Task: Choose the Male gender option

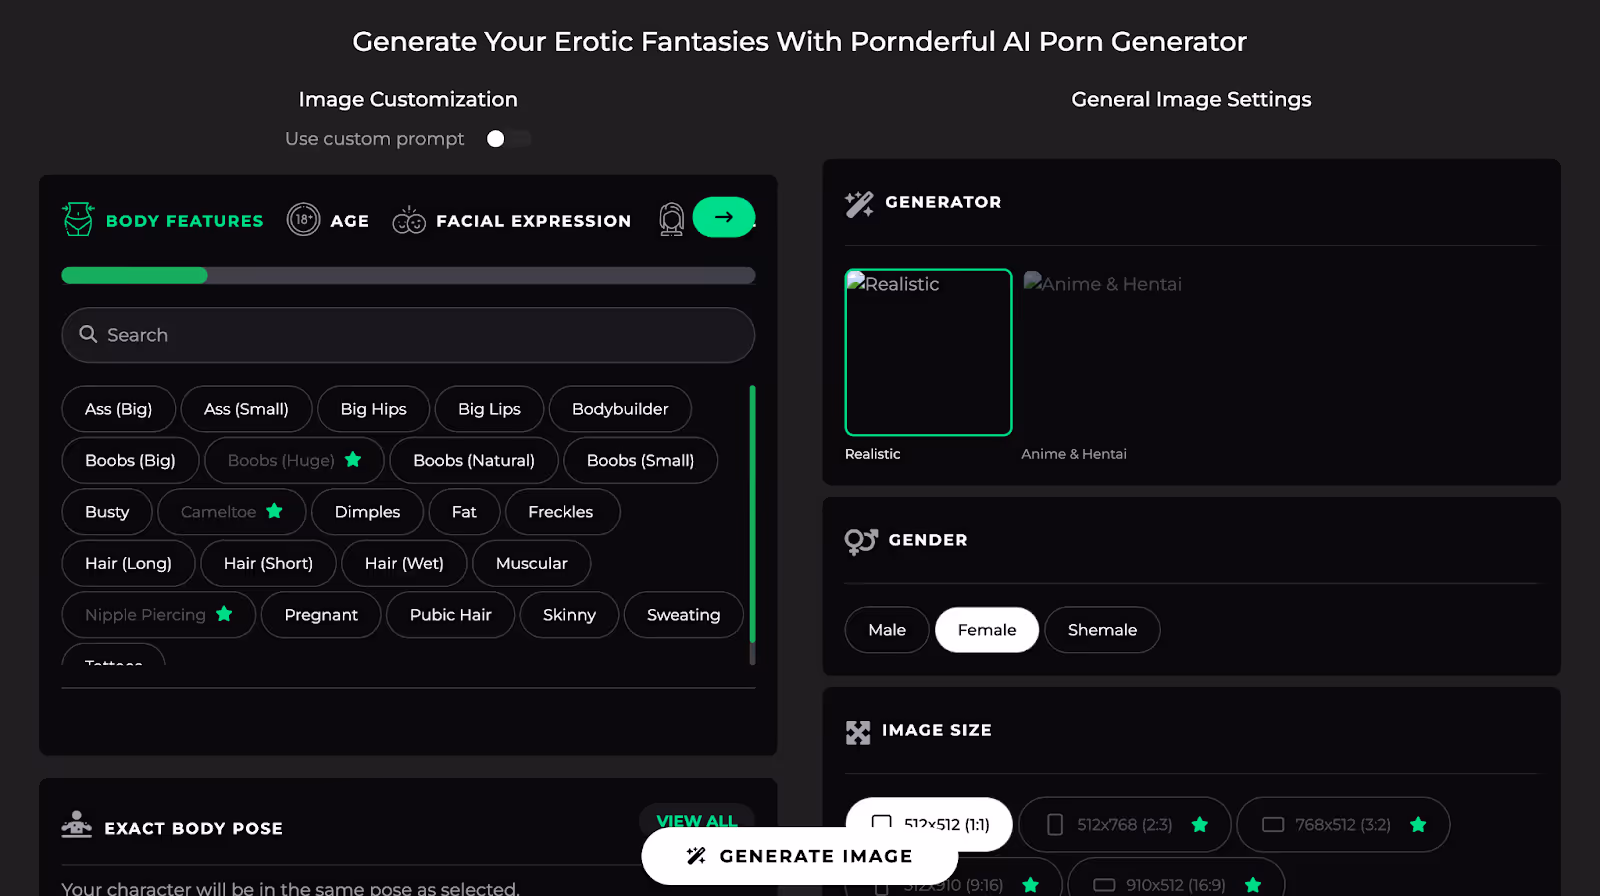Action: pos(887,630)
